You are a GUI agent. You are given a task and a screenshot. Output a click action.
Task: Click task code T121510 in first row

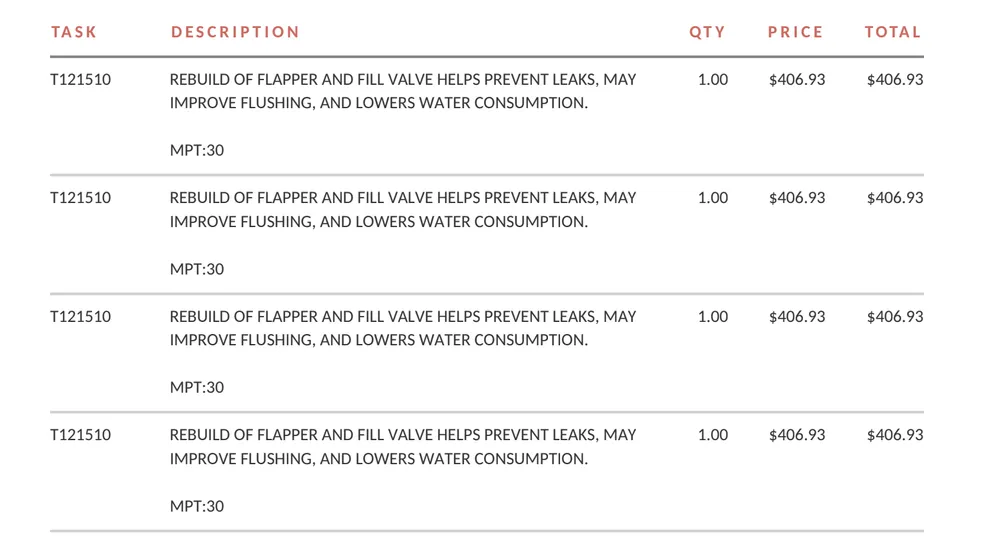[81, 80]
